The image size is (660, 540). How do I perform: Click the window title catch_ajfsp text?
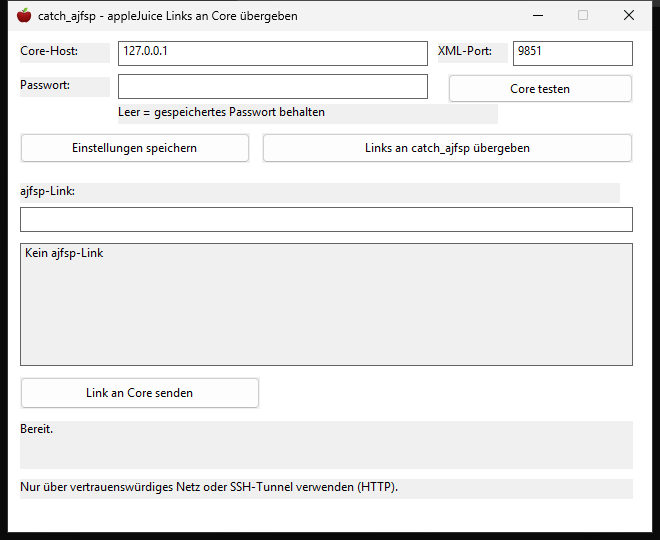pos(168,16)
